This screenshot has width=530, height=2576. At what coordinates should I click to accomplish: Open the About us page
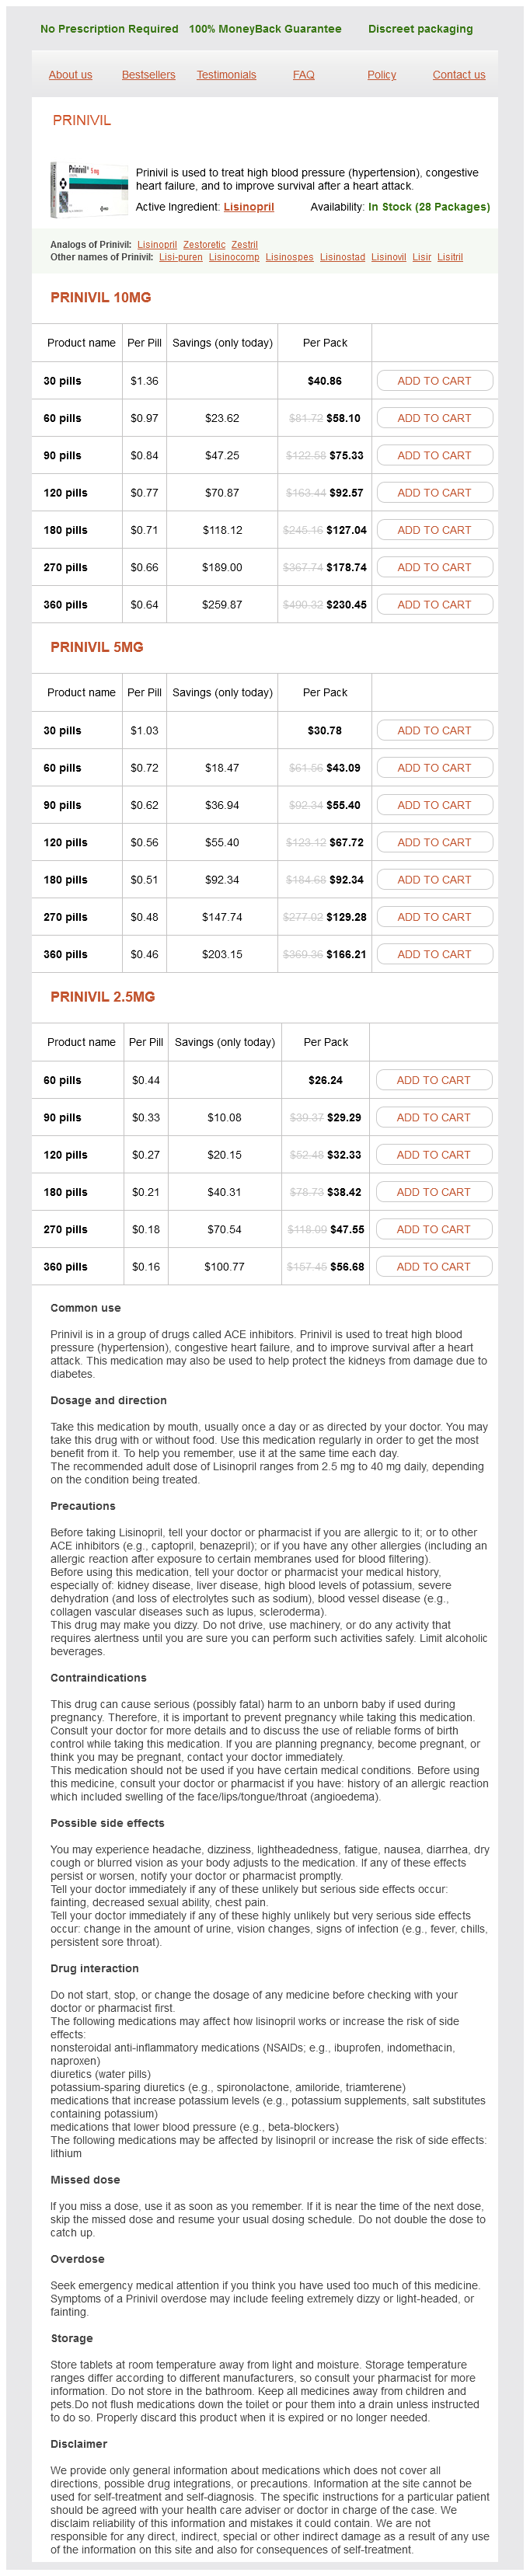[70, 75]
